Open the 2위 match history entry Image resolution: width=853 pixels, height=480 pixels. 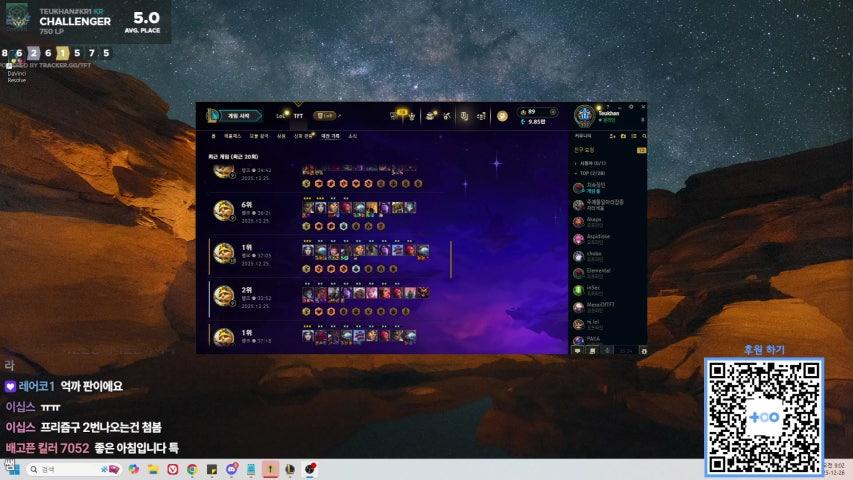330,295
